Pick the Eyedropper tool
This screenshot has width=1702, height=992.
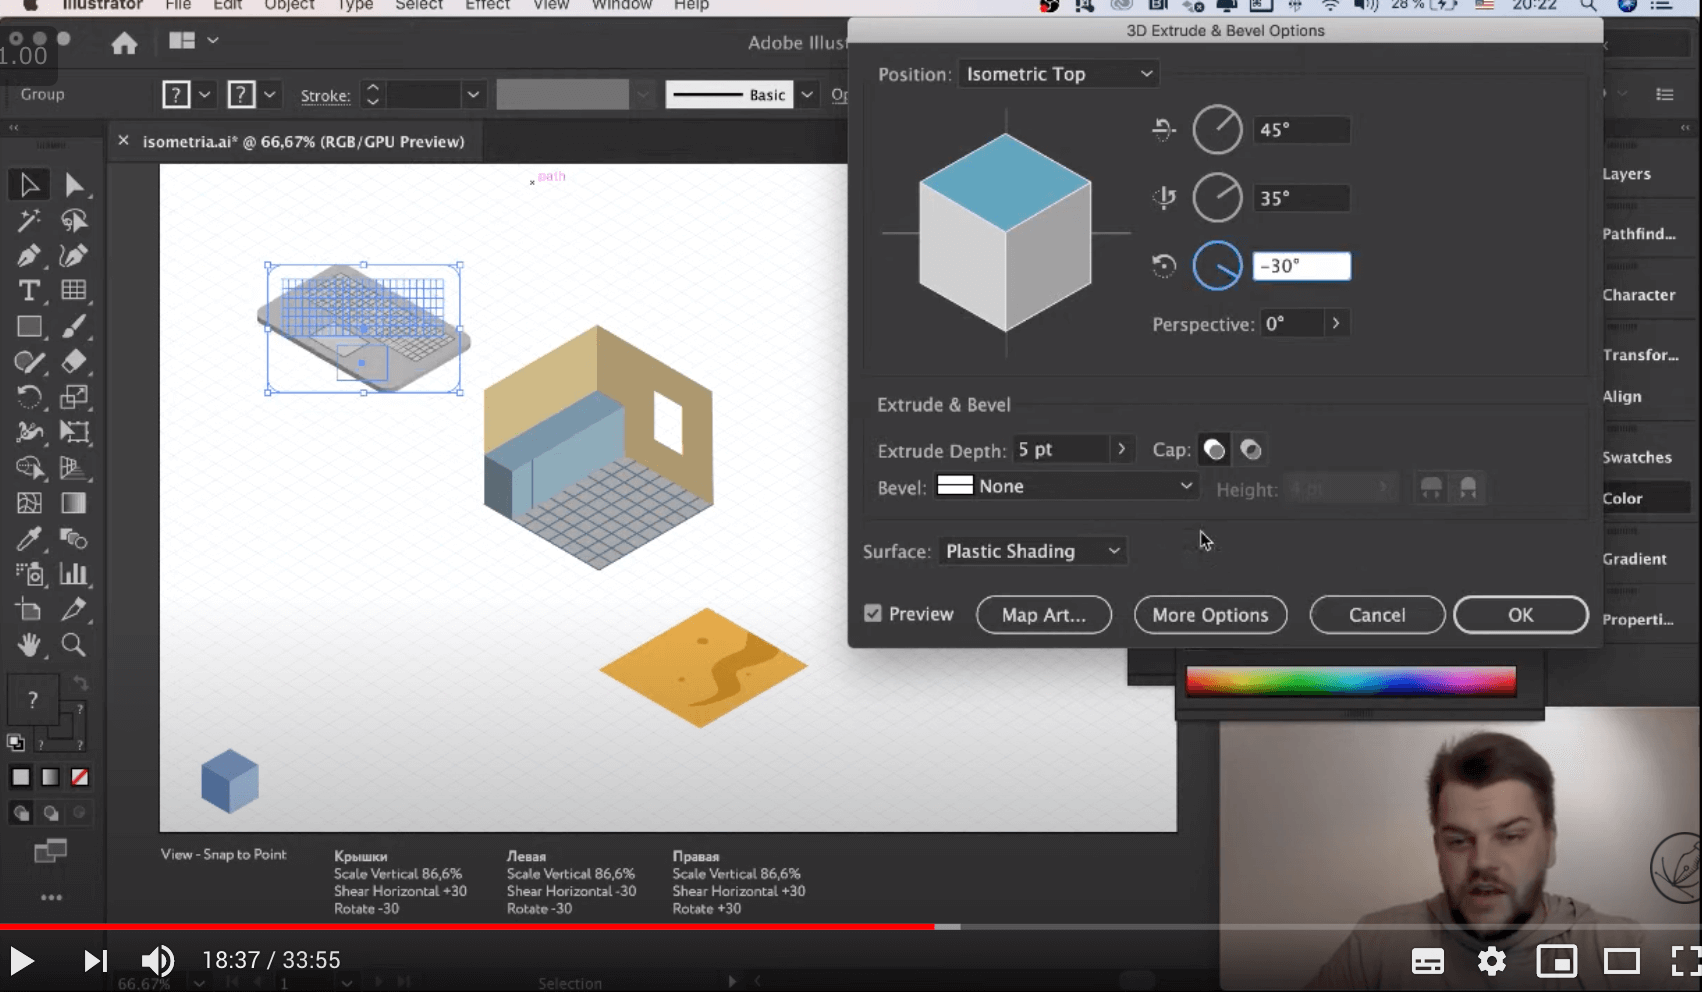[x=29, y=539]
